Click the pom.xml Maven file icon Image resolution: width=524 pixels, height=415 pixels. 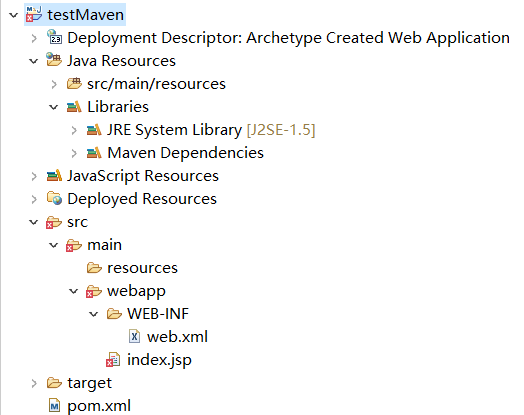tap(54, 406)
